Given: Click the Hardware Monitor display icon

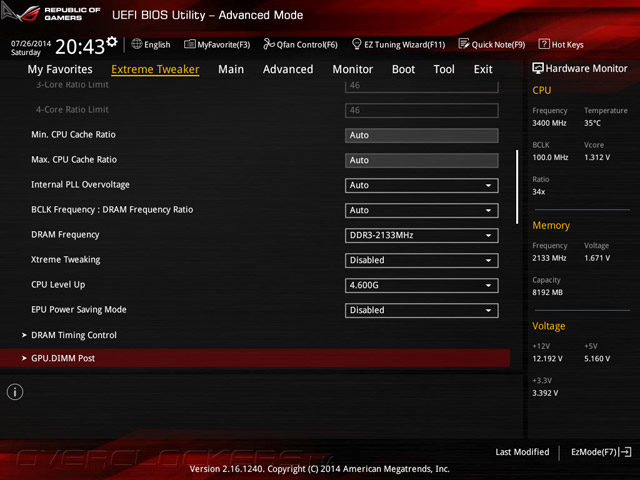Looking at the screenshot, I should click(538, 68).
